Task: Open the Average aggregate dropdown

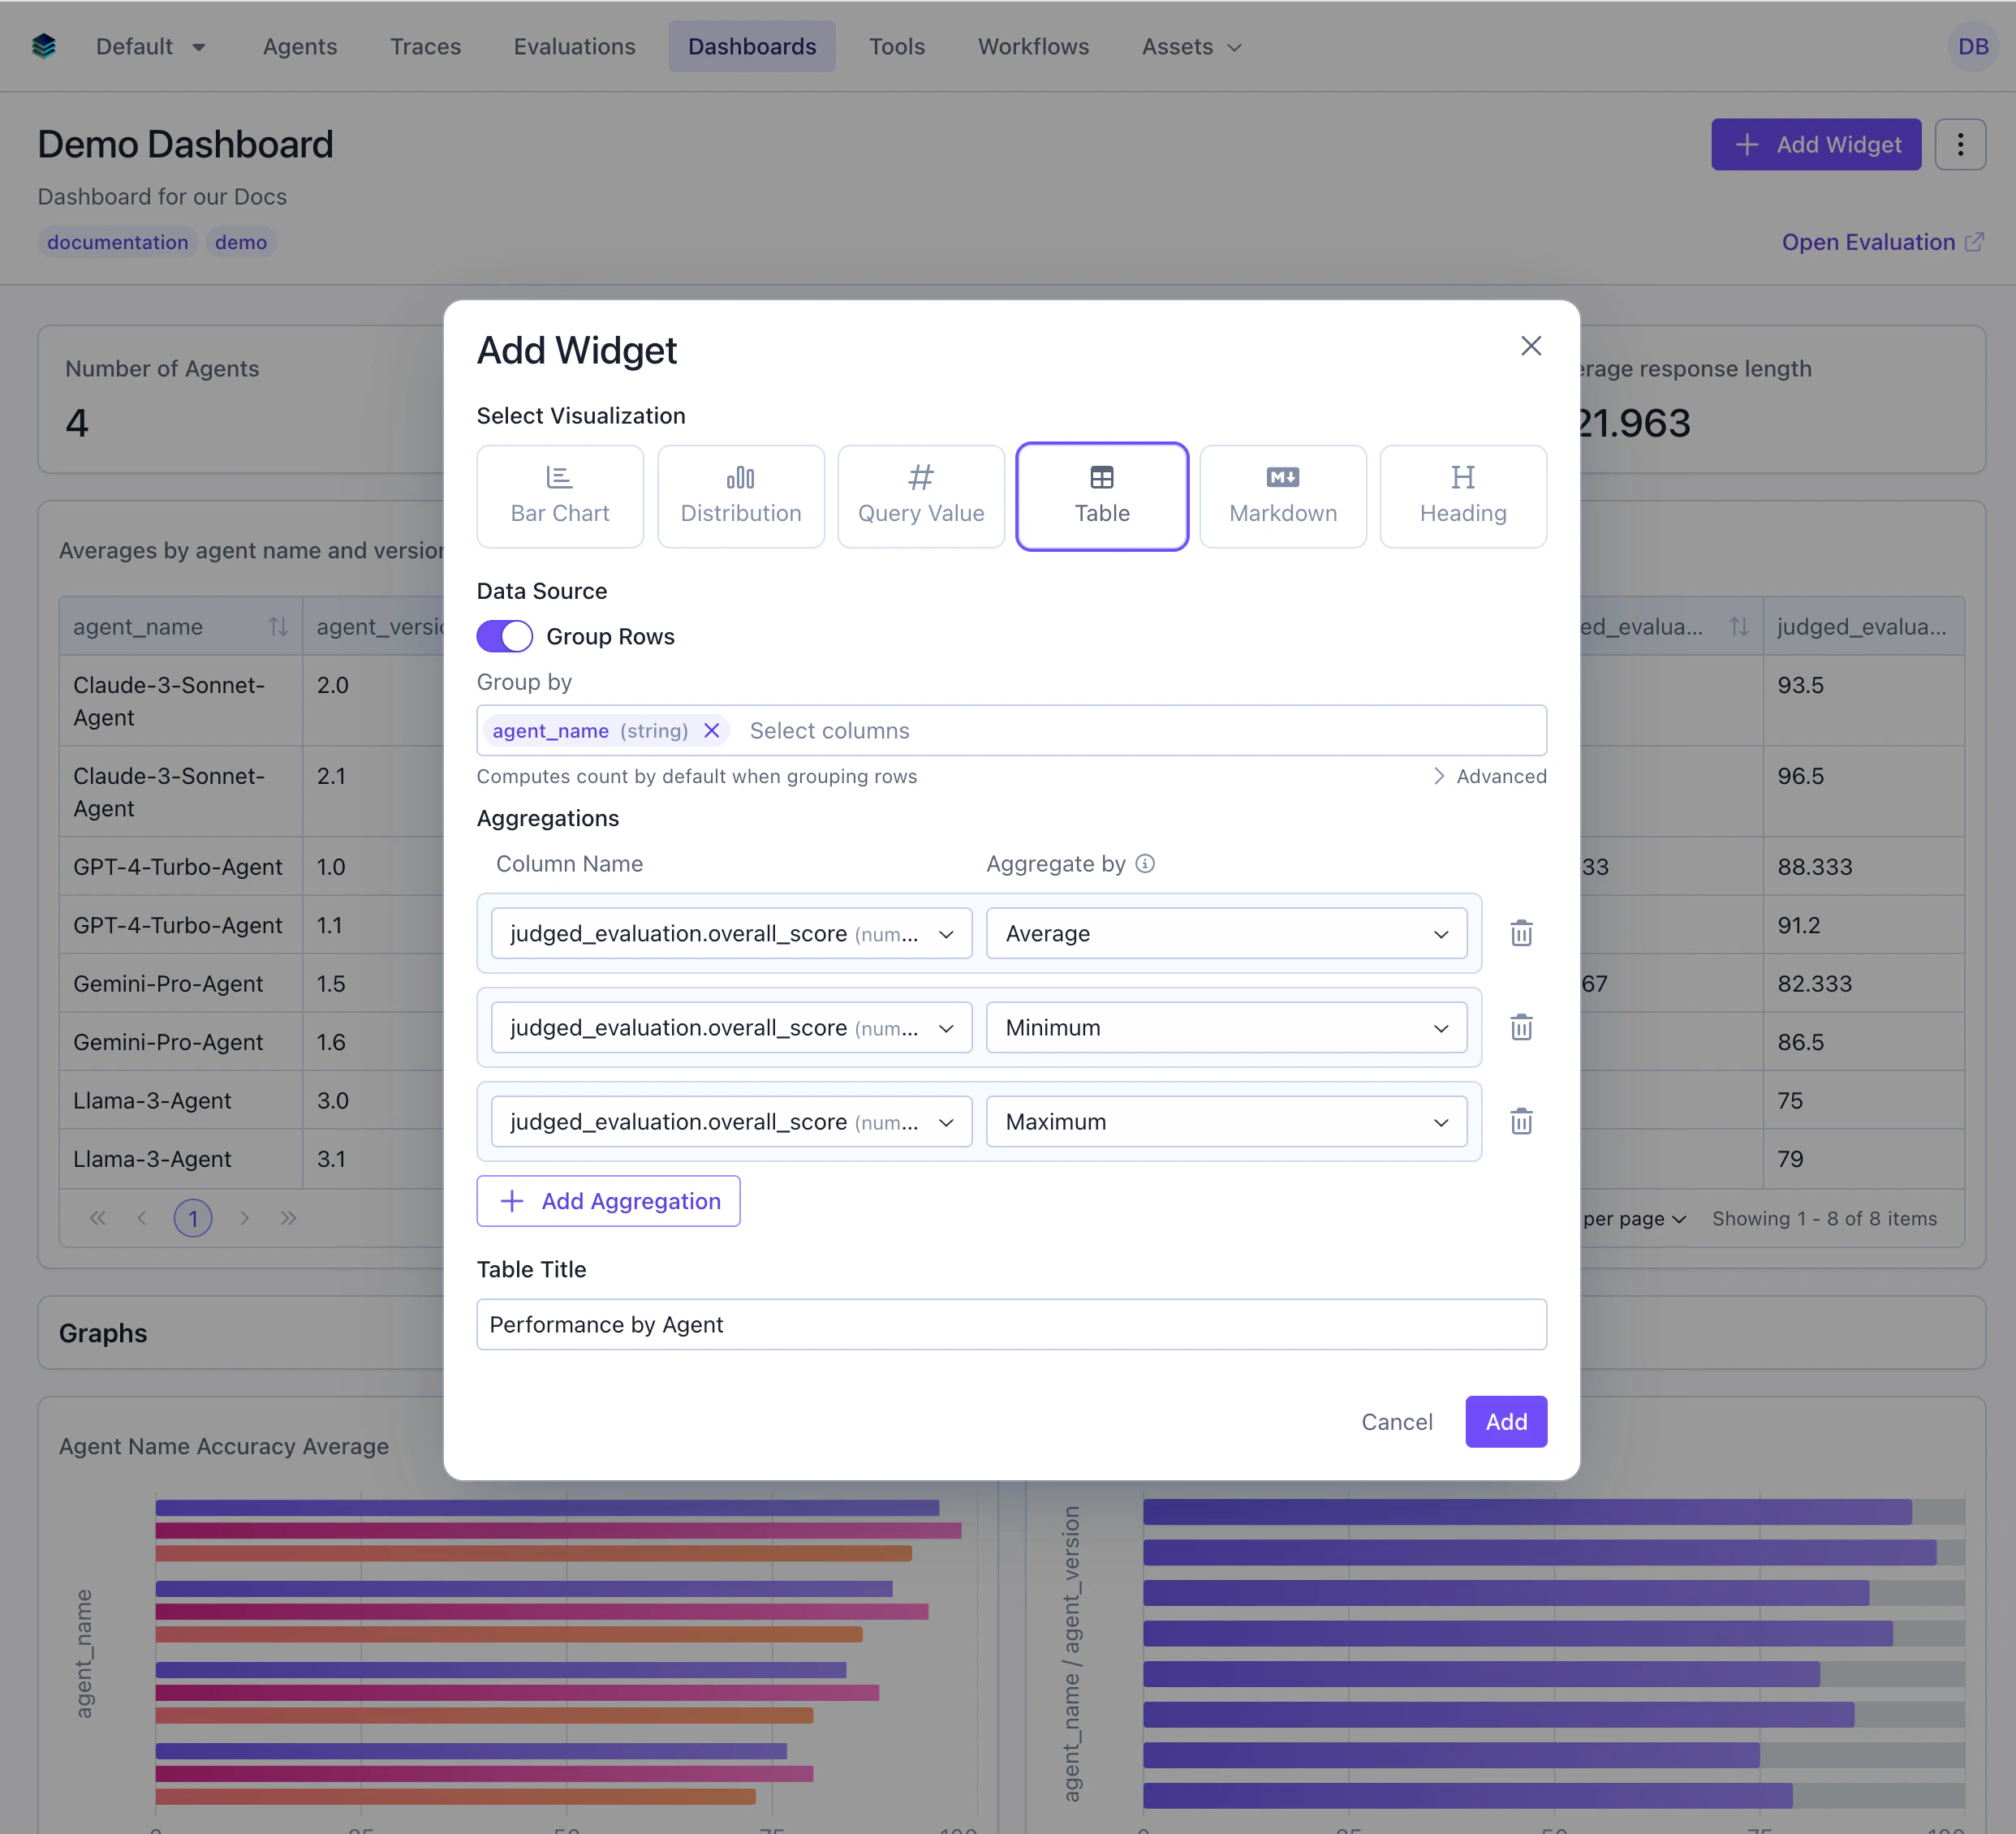Action: tap(1226, 933)
